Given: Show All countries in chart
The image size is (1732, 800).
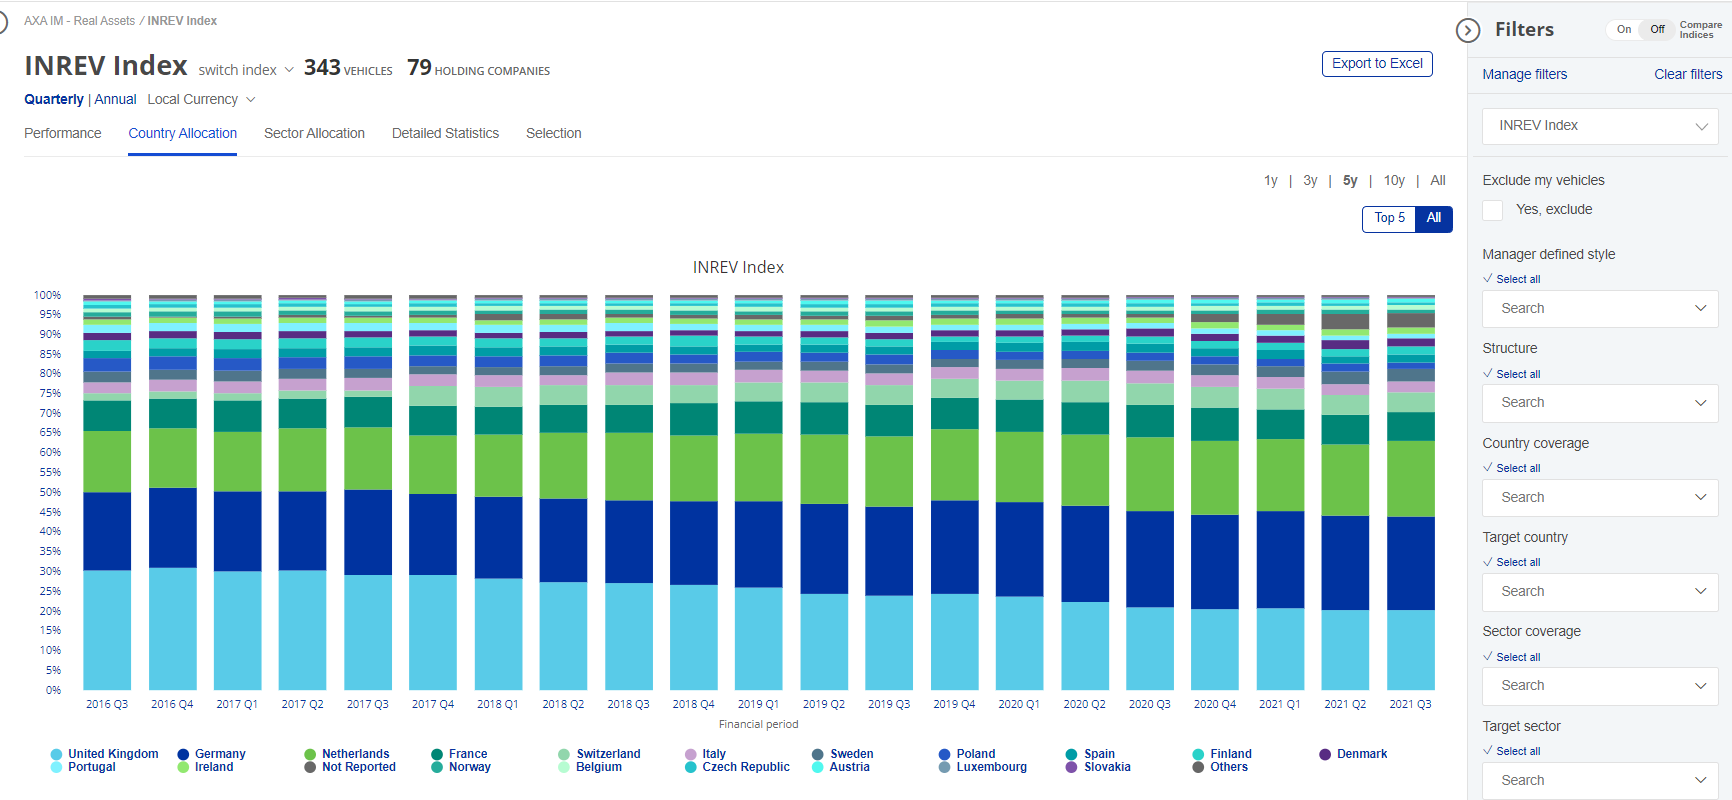Looking at the screenshot, I should pyautogui.click(x=1434, y=218).
